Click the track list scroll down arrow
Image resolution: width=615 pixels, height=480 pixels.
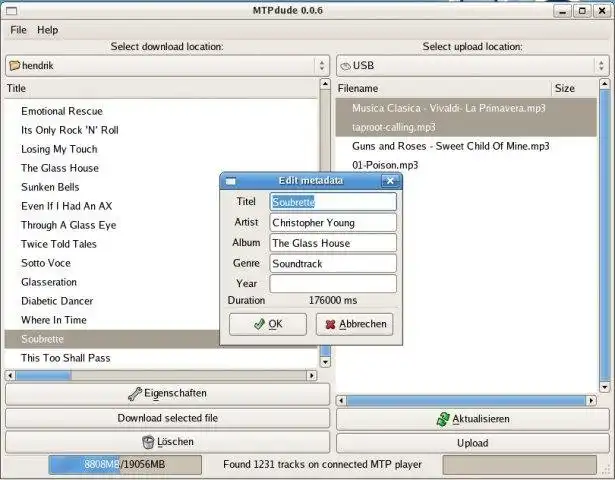(325, 362)
